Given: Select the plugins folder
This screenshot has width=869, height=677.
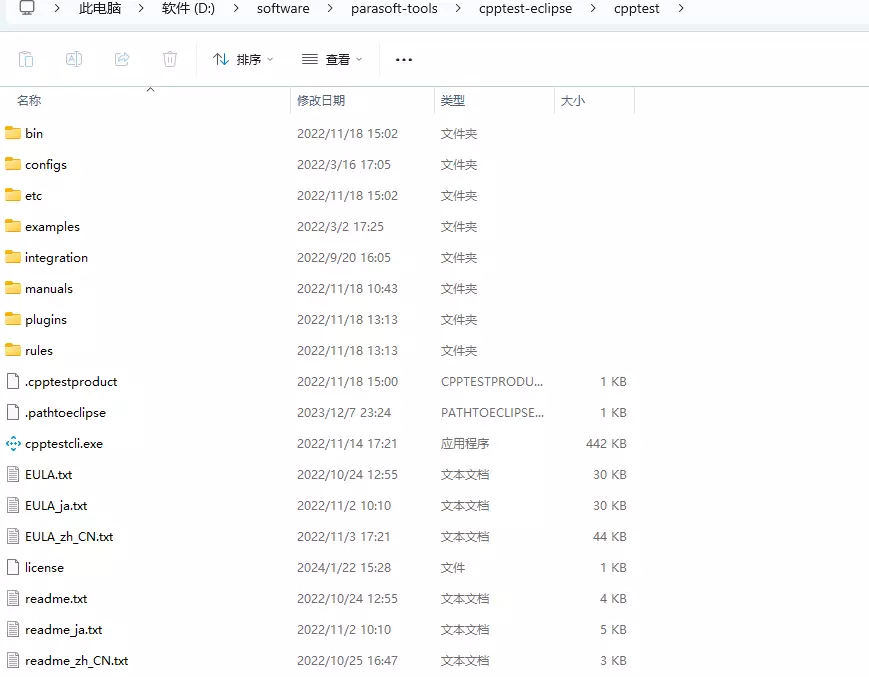Looking at the screenshot, I should click(x=46, y=319).
